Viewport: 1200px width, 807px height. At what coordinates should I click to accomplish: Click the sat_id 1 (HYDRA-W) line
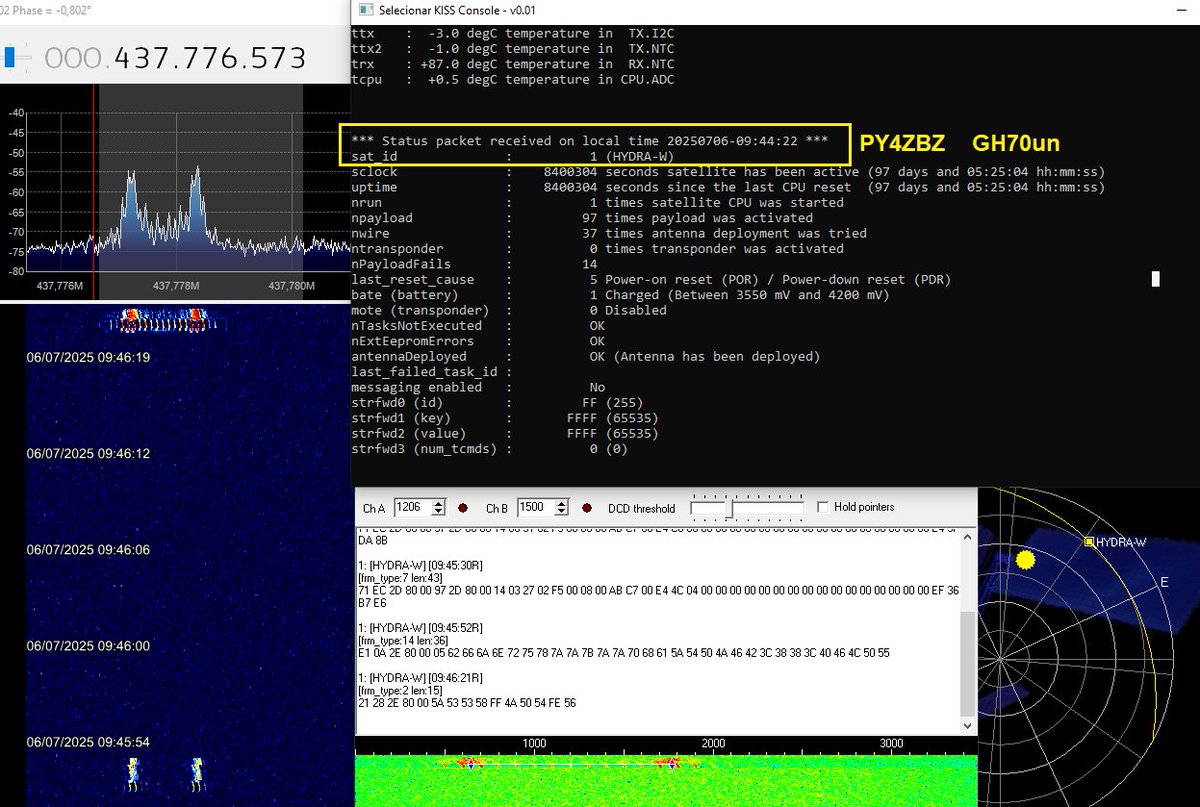(x=513, y=156)
